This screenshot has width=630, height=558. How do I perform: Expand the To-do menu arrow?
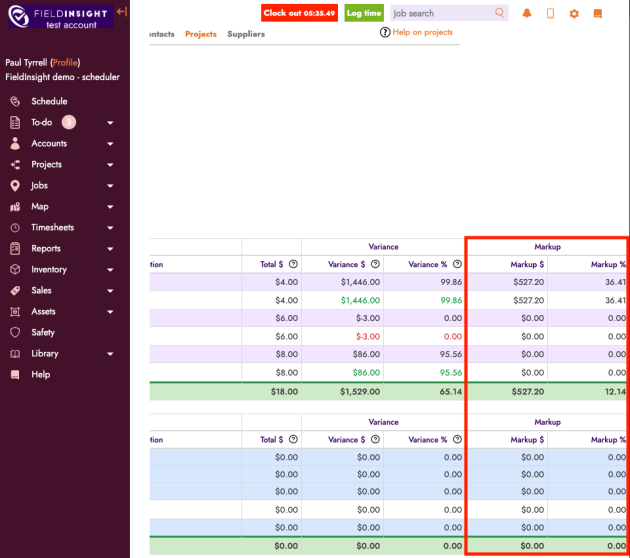coord(110,123)
